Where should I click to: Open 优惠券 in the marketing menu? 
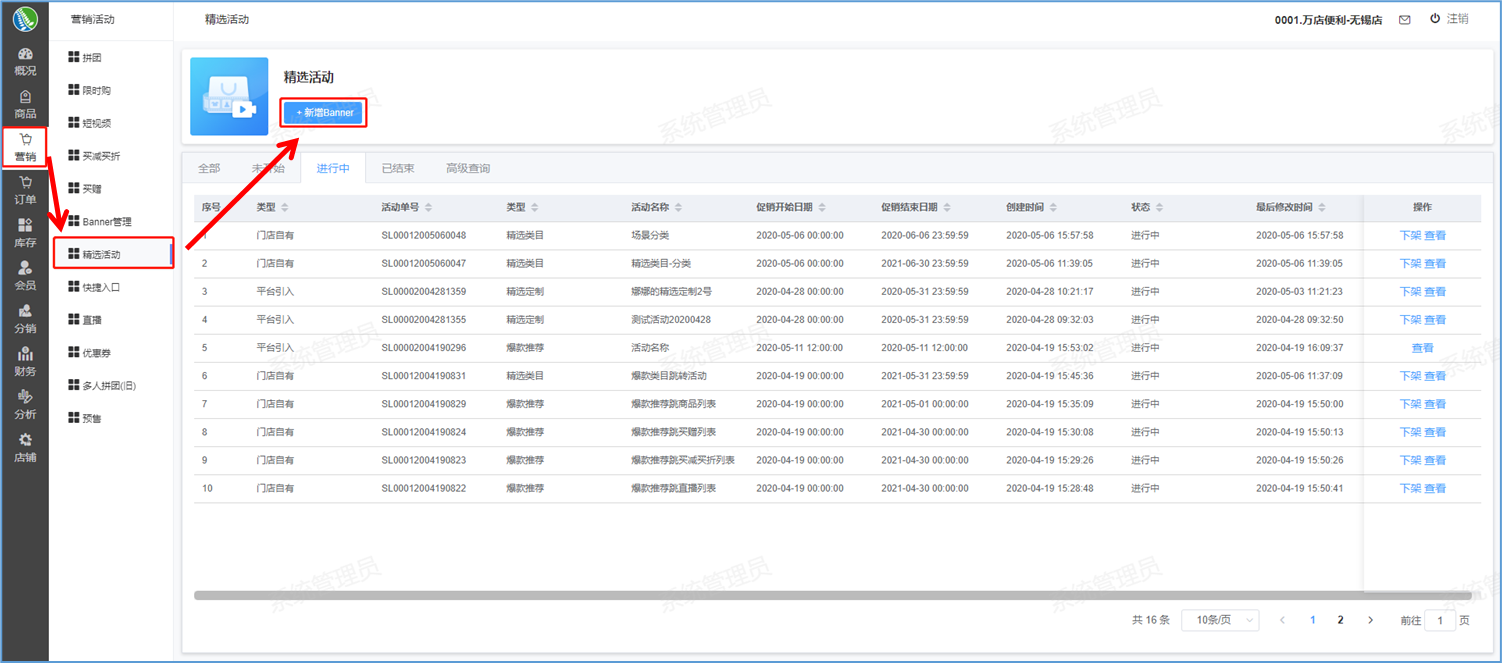click(x=96, y=353)
